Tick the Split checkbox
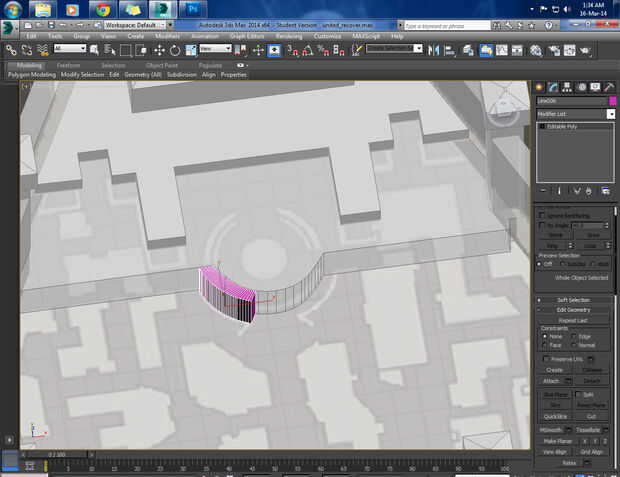Viewport: 620px width, 477px height. 577,394
